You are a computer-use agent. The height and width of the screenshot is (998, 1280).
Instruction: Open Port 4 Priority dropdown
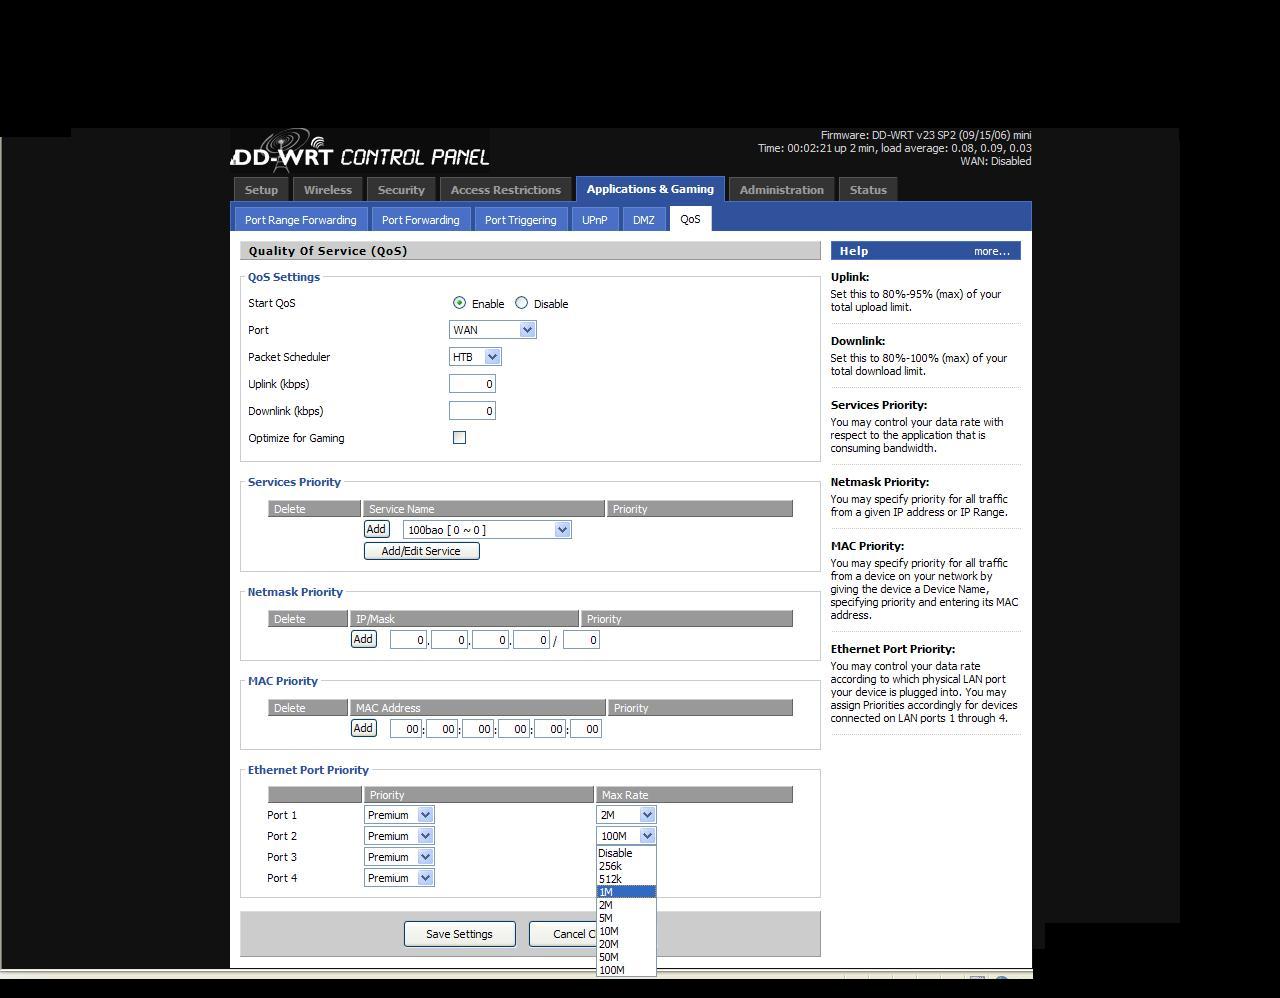399,878
